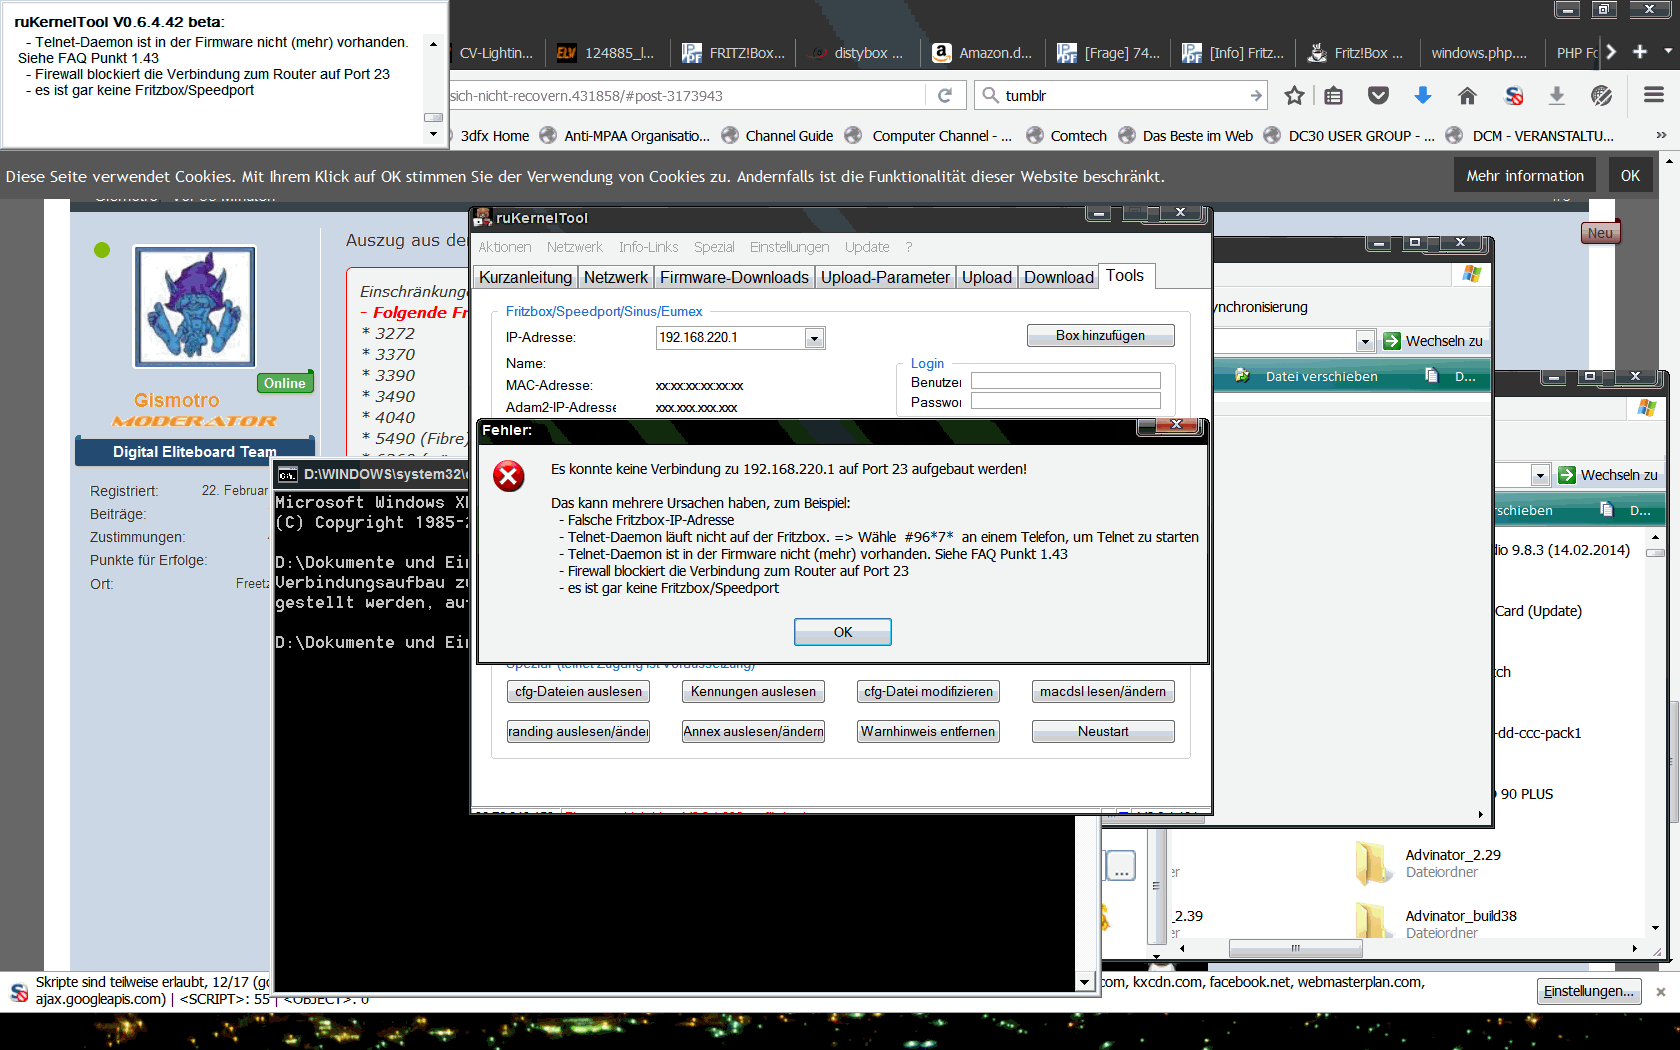Screen dimensions: 1680x1050
Task: Click the blue download arrow toolbar icon
Action: pyautogui.click(x=1422, y=96)
